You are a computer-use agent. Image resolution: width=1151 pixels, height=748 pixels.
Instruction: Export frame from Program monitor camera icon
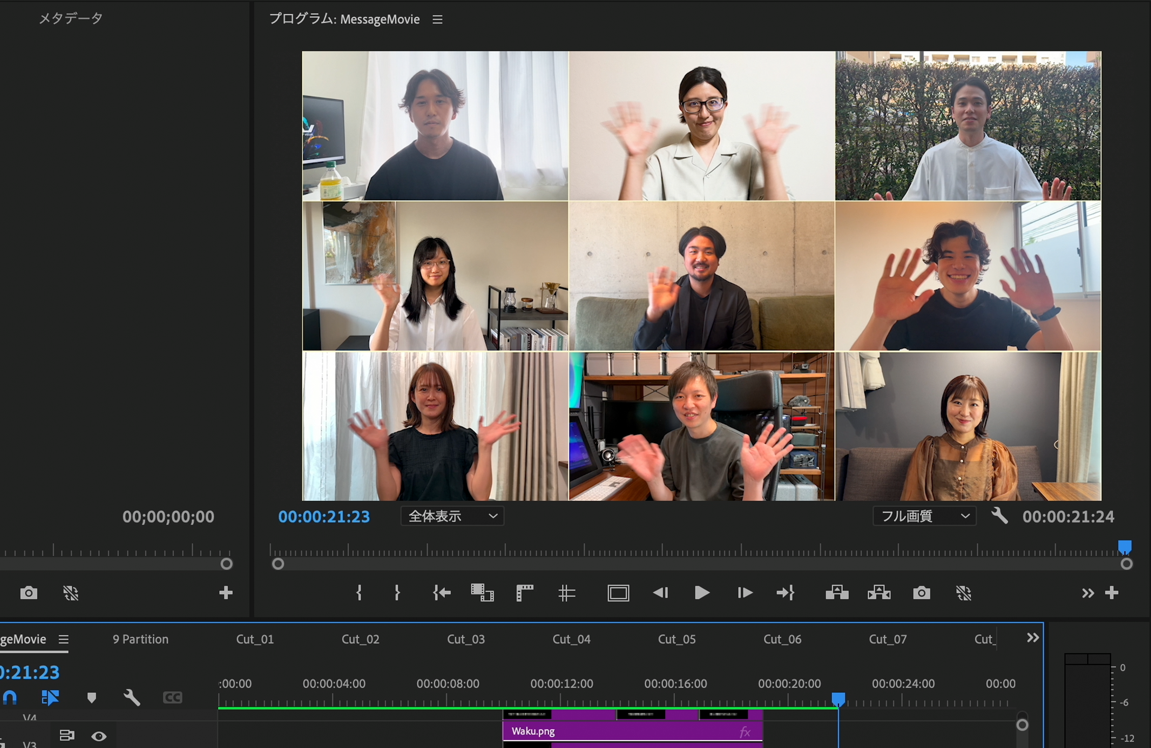click(921, 592)
